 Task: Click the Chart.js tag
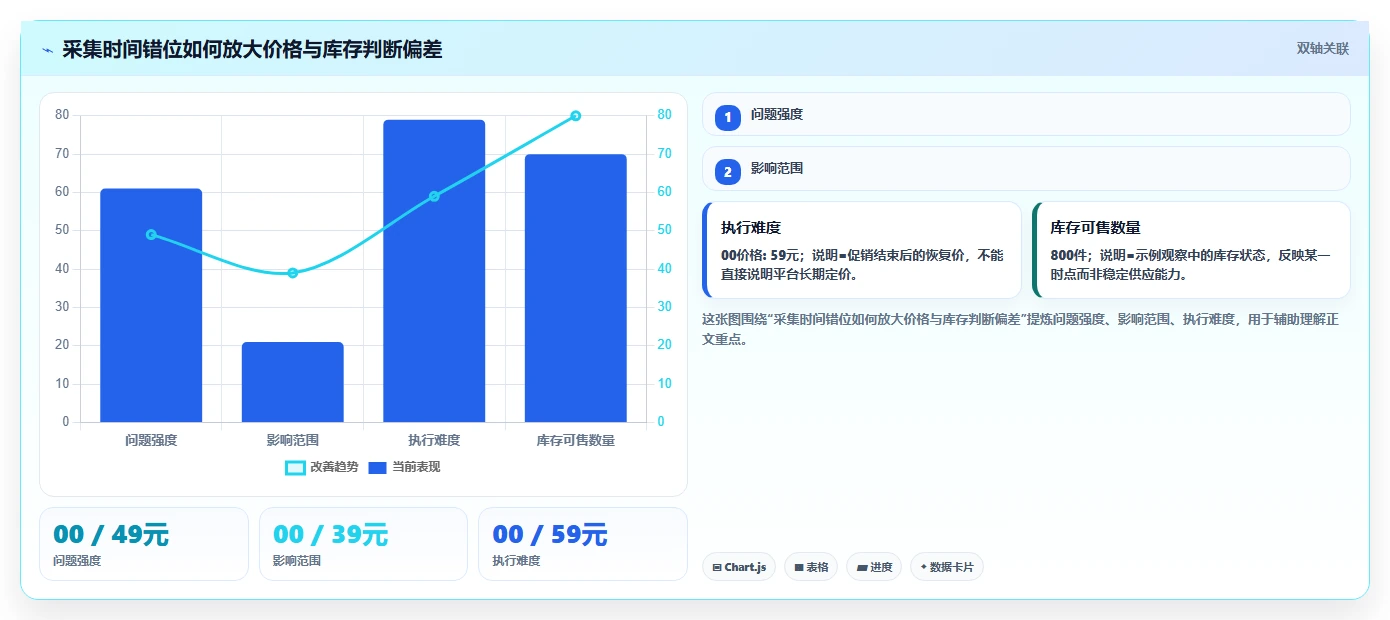pos(739,567)
